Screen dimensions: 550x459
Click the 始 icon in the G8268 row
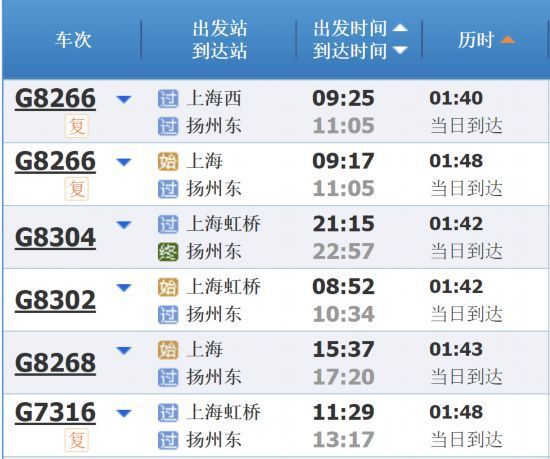[x=168, y=350]
